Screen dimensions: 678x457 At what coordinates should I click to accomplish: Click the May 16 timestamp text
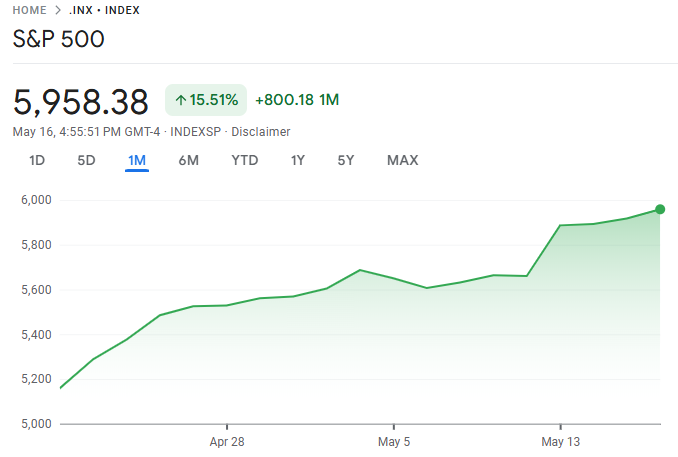click(x=86, y=131)
